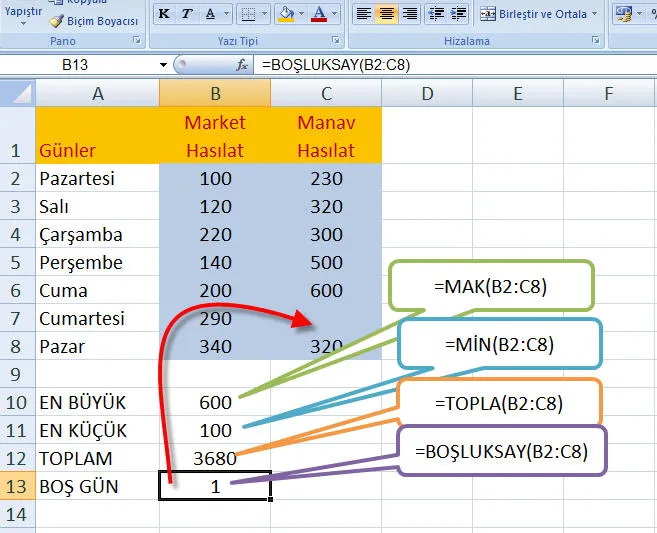657x533 pixels.
Task: Select column D header
Action: pyautogui.click(x=426, y=93)
